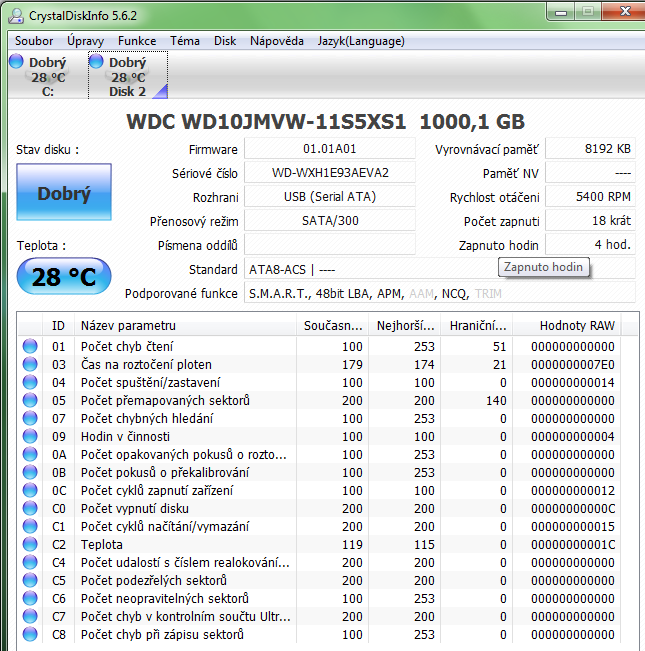The width and height of the screenshot is (645, 651).
Task: Select the 'Čas na roztočení ploten' text
Action: click(x=146, y=365)
